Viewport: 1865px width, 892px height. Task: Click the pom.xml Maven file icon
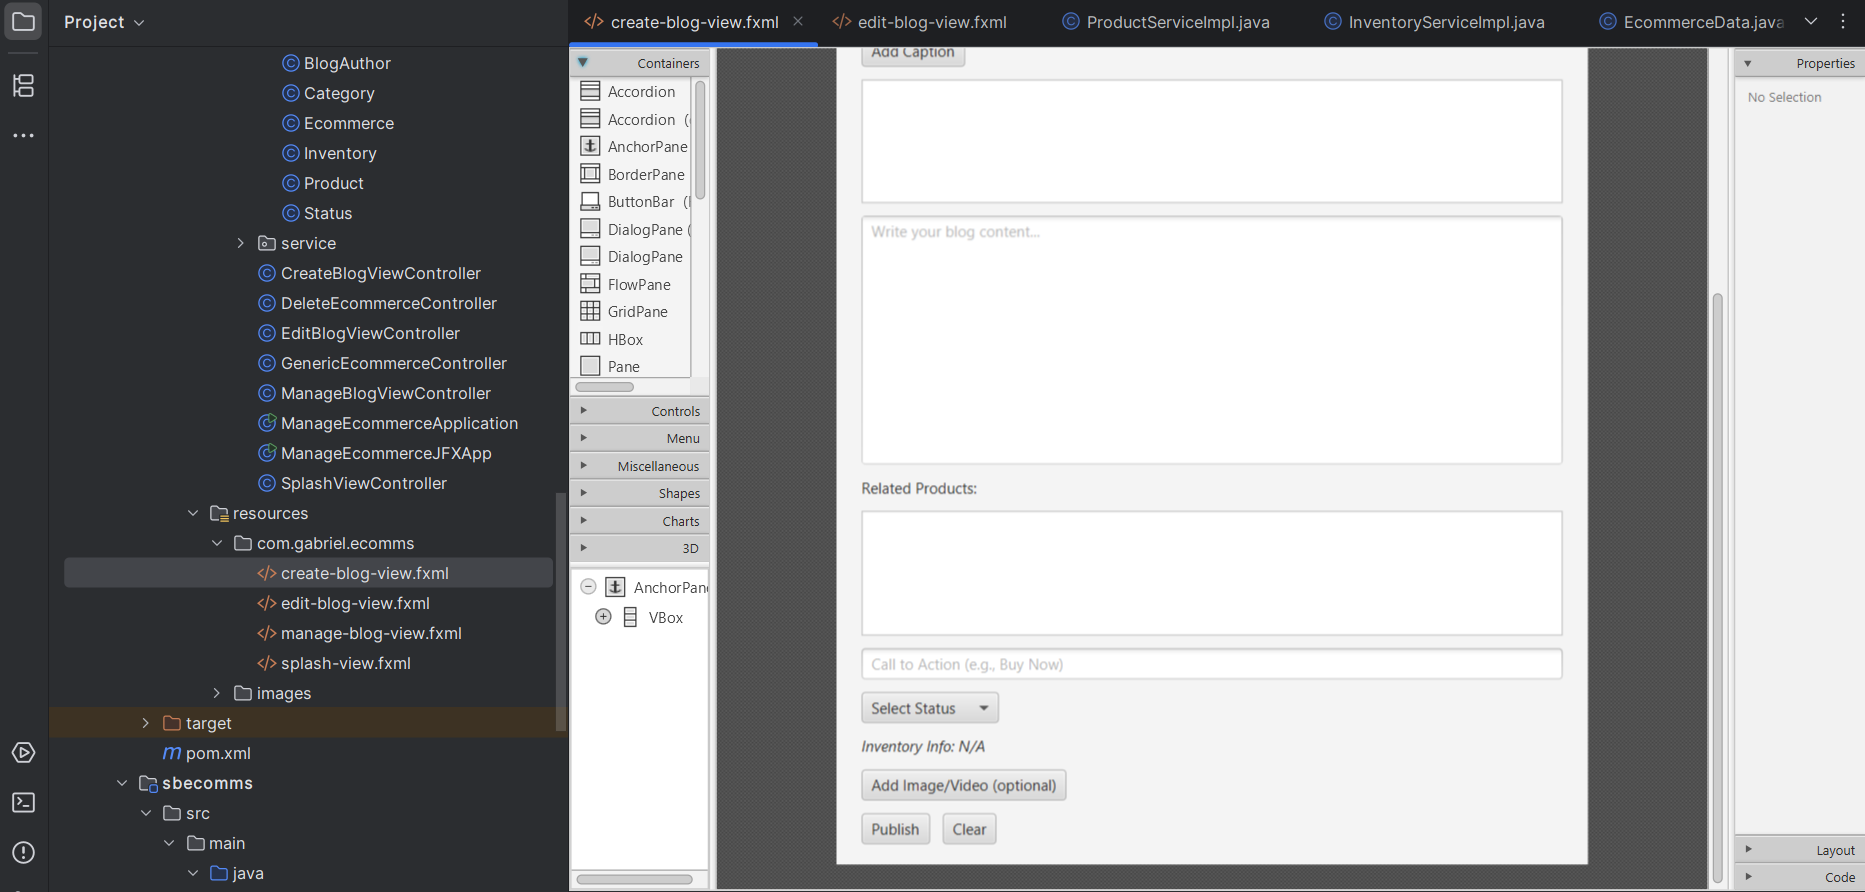[172, 753]
